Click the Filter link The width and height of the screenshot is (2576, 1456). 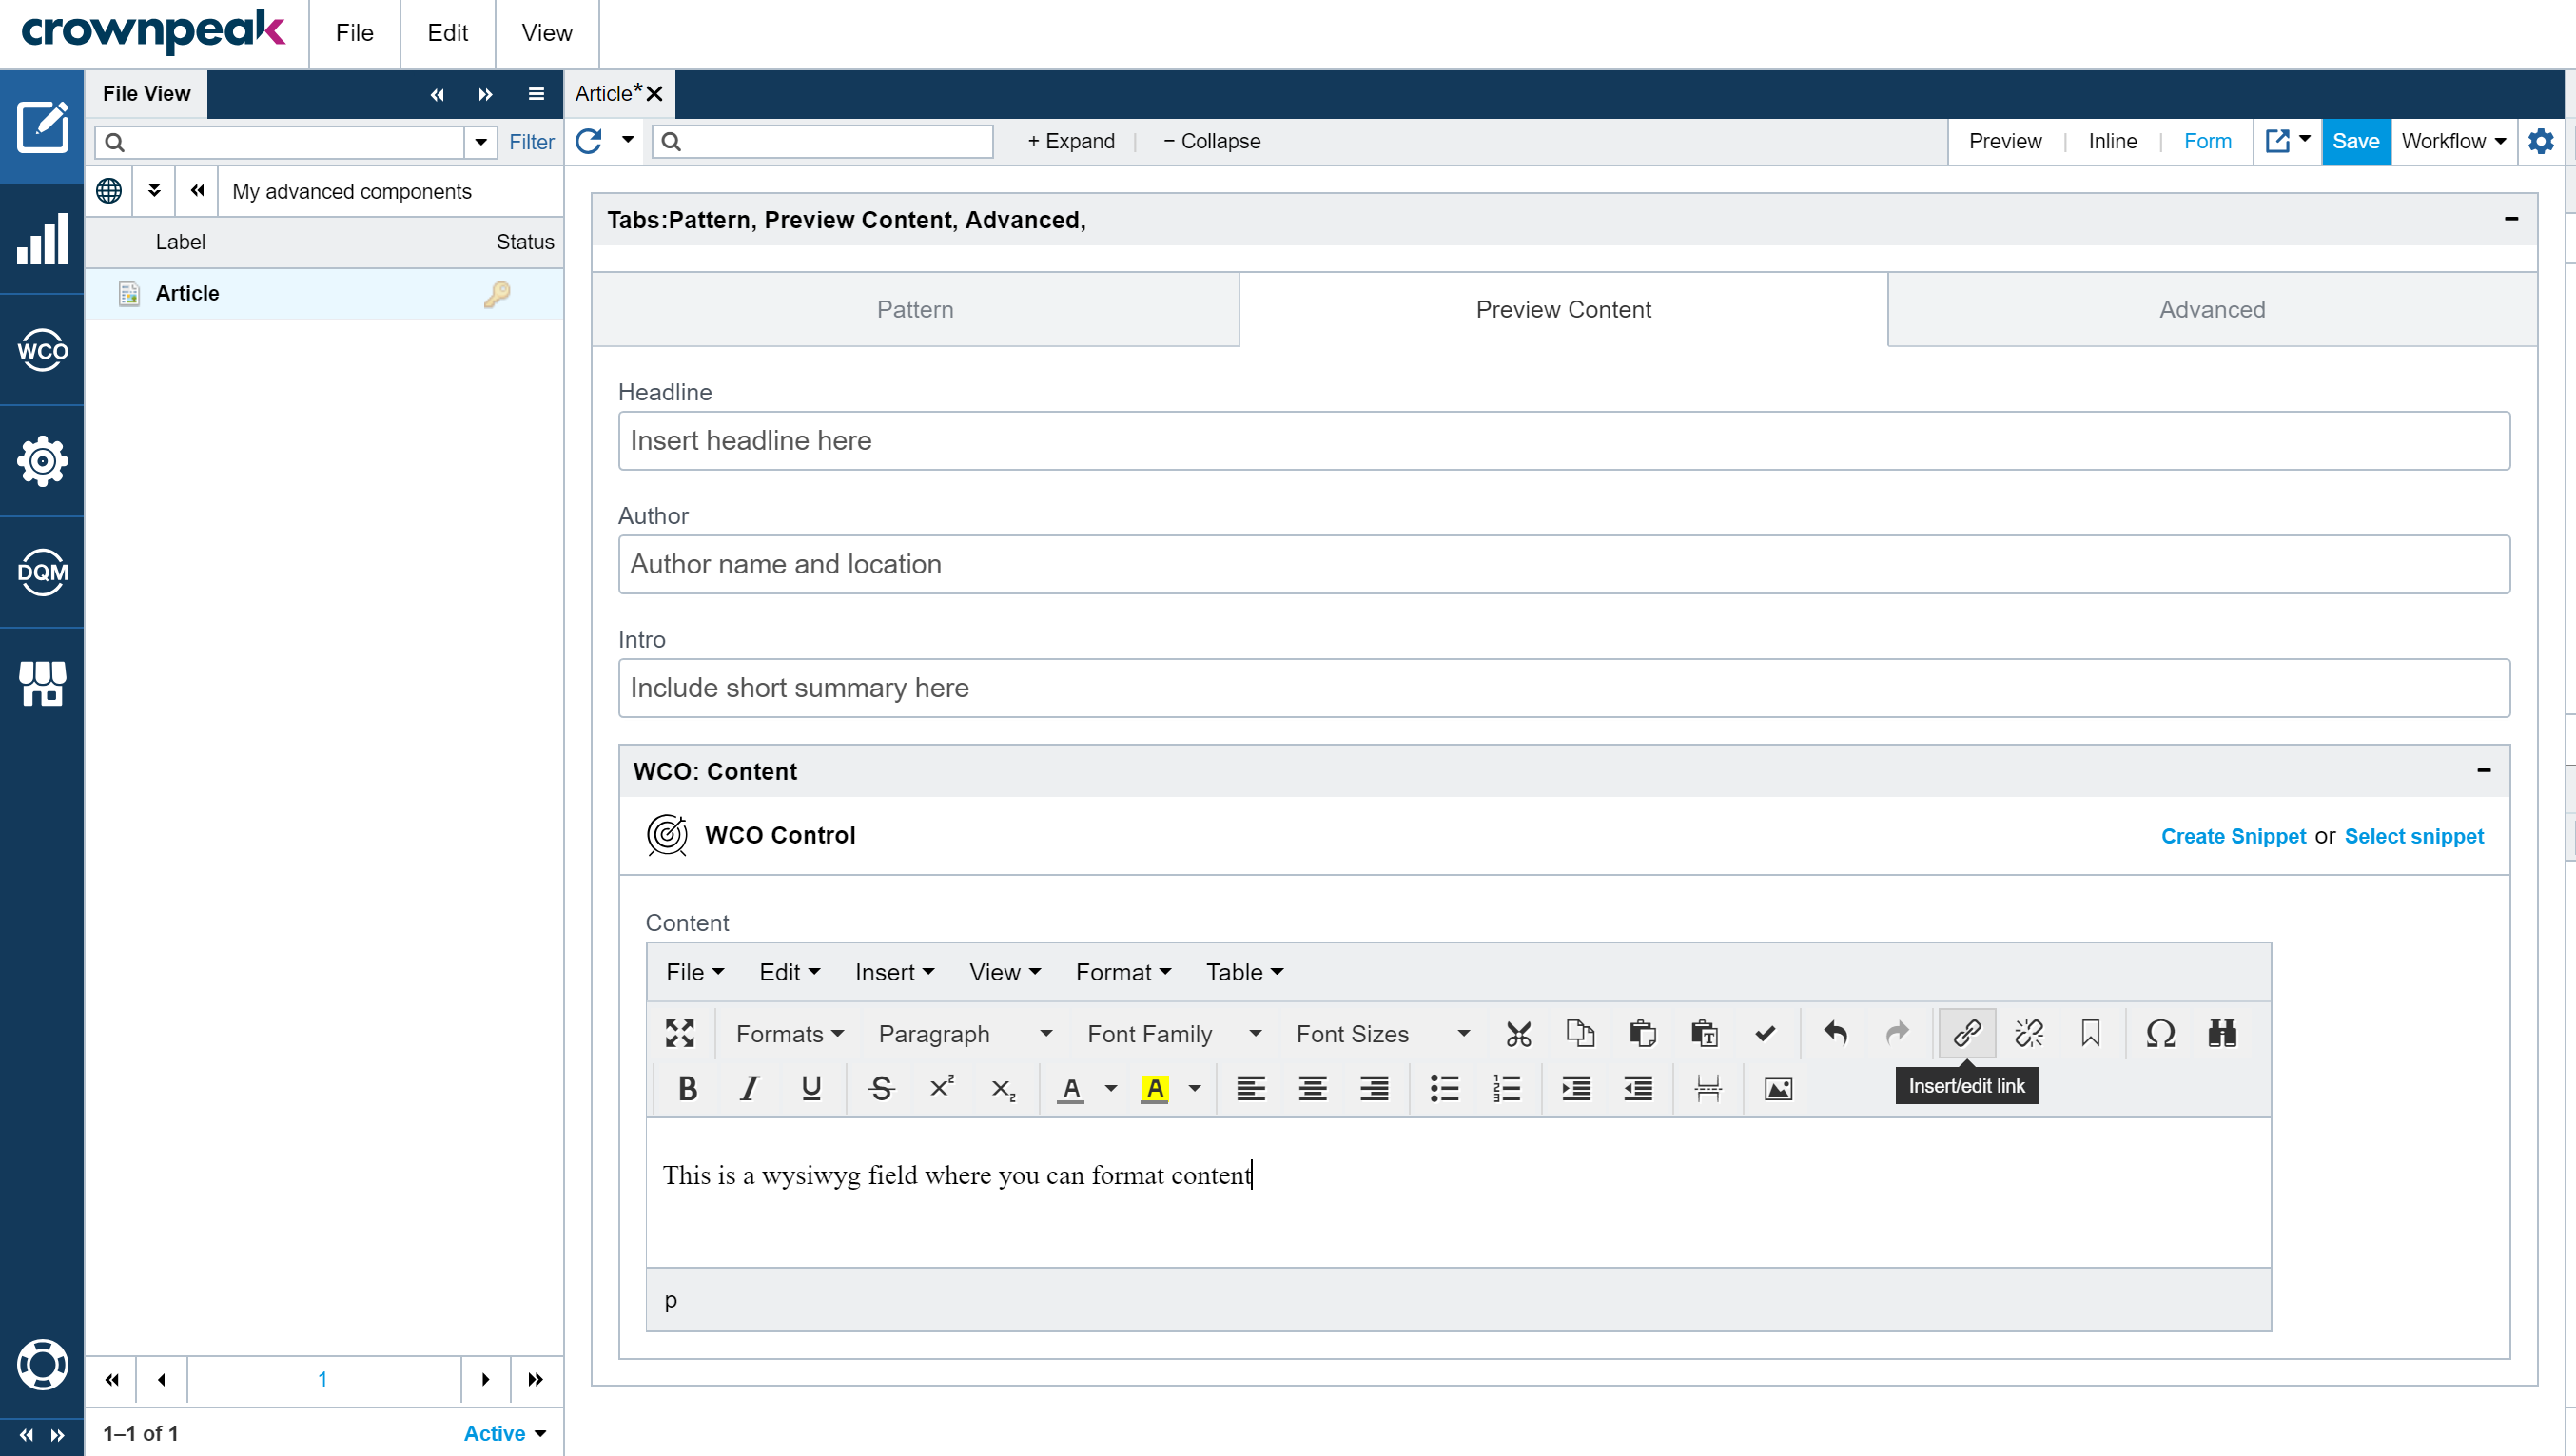(531, 142)
